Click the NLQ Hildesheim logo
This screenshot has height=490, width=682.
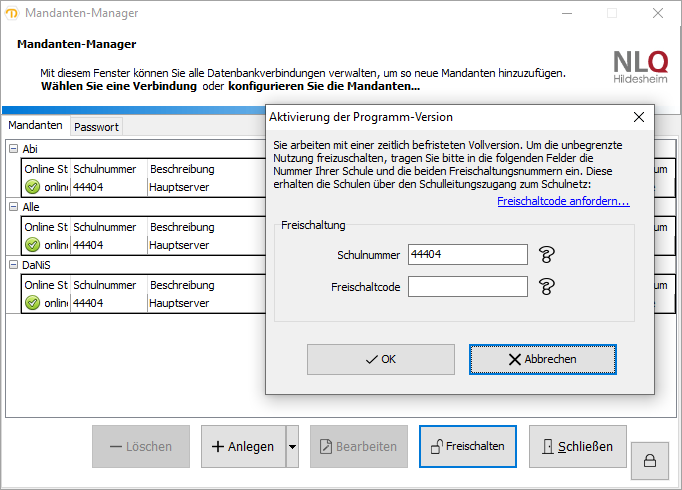tap(640, 66)
